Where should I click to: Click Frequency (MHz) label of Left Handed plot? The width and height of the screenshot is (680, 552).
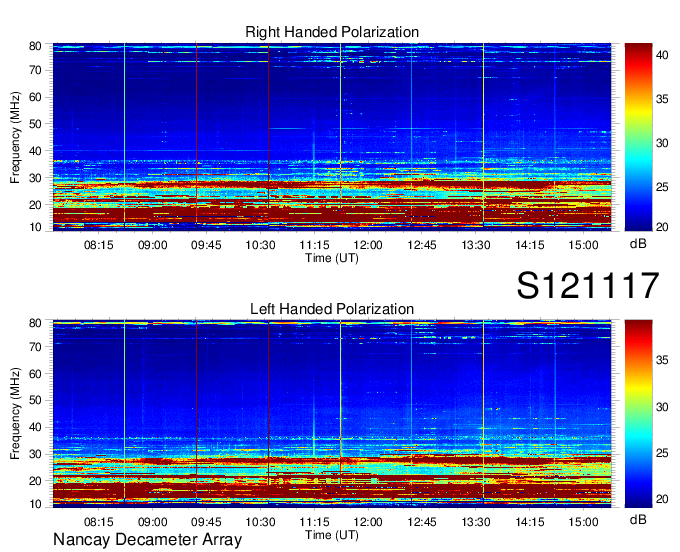pyautogui.click(x=15, y=414)
